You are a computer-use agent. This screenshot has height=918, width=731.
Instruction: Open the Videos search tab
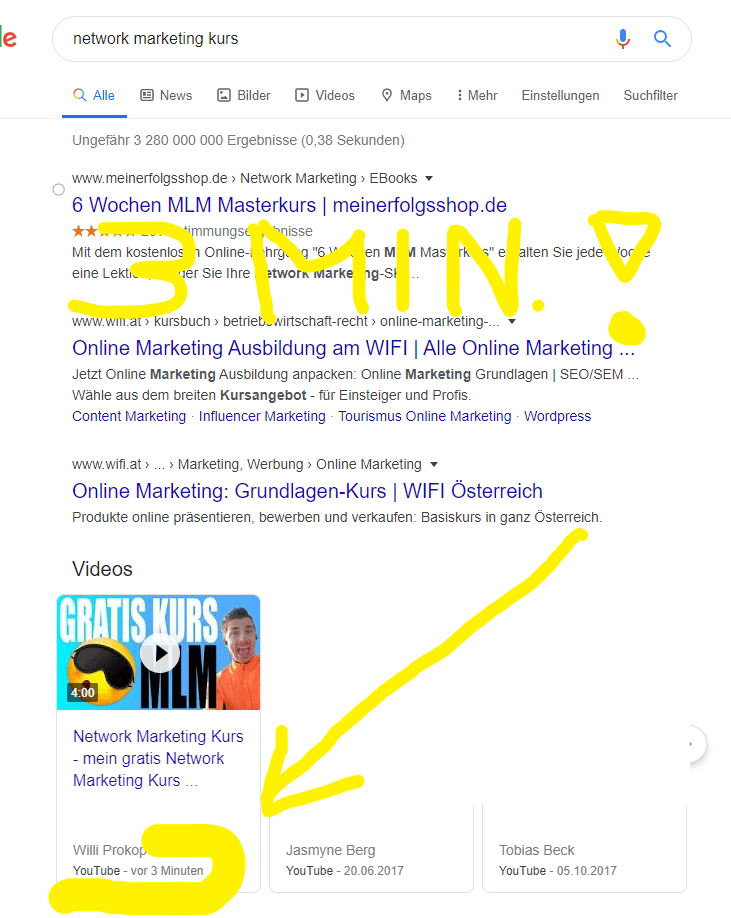coord(325,95)
